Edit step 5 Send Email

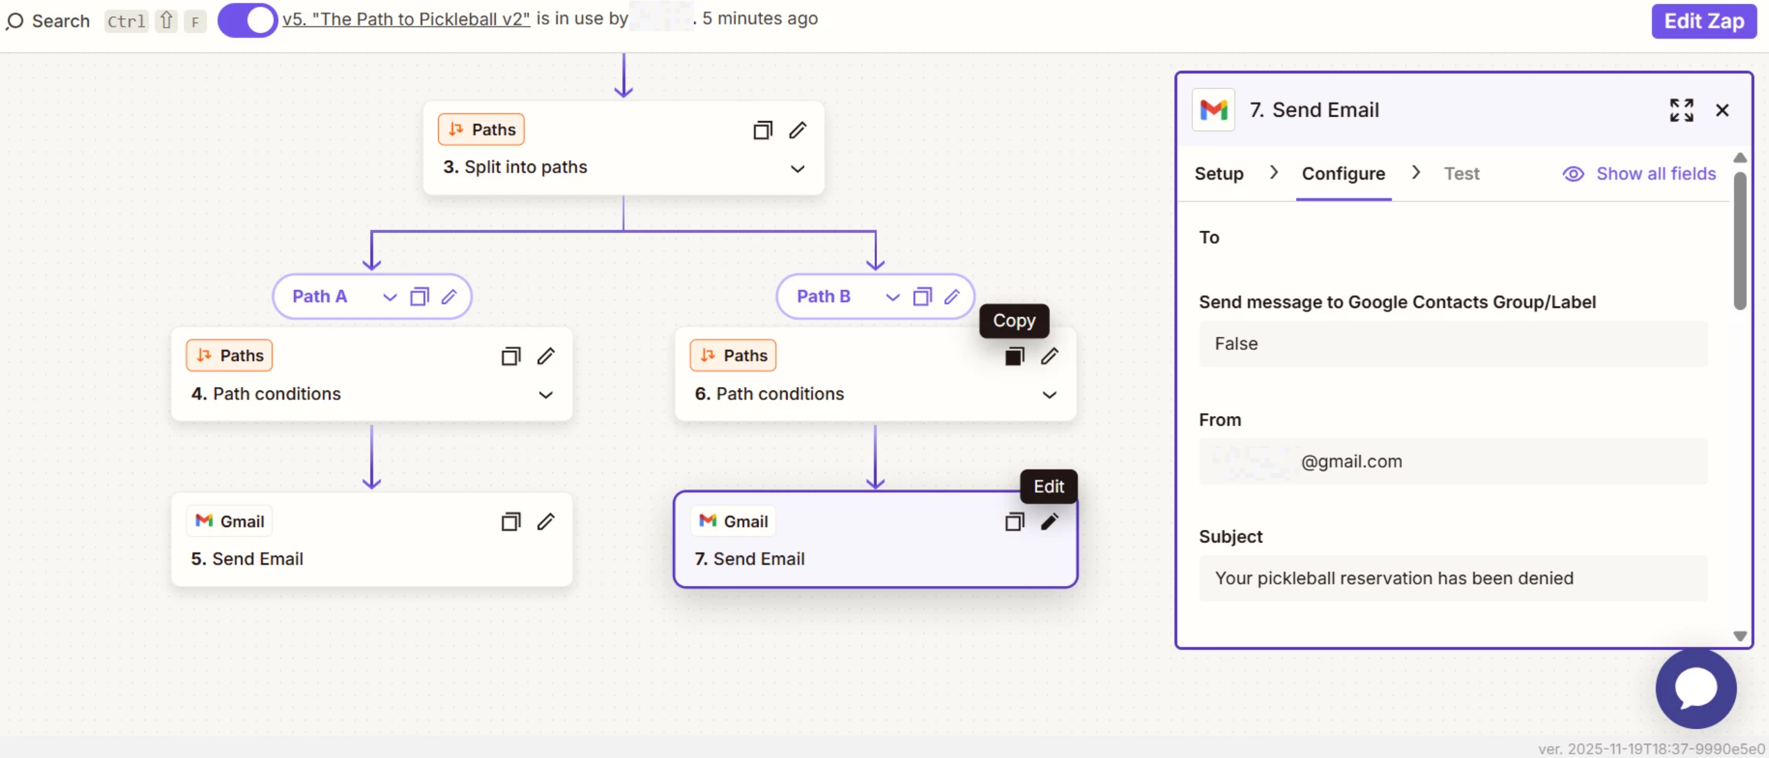click(546, 521)
